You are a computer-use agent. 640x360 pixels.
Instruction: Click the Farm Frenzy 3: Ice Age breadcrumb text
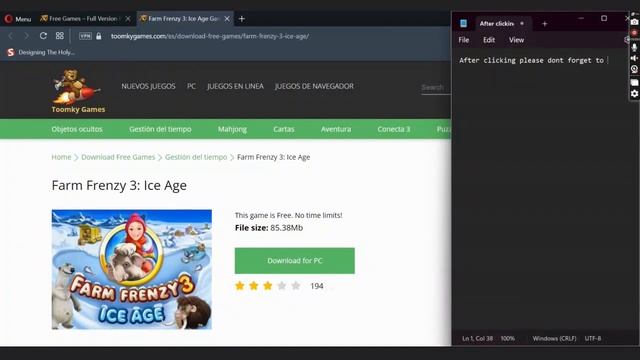[x=273, y=157]
